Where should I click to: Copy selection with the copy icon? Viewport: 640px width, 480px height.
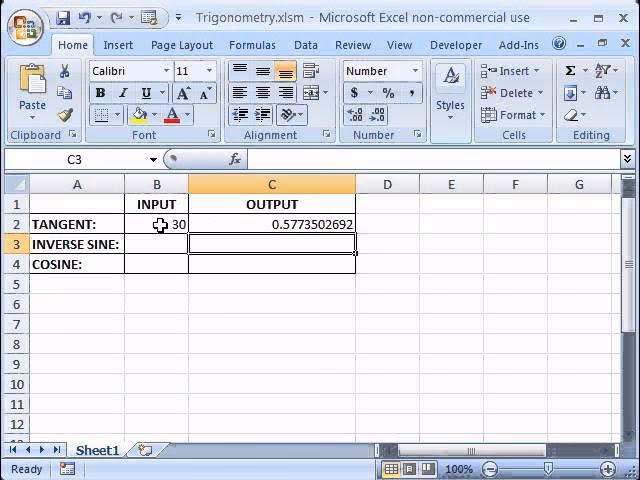(x=64, y=93)
